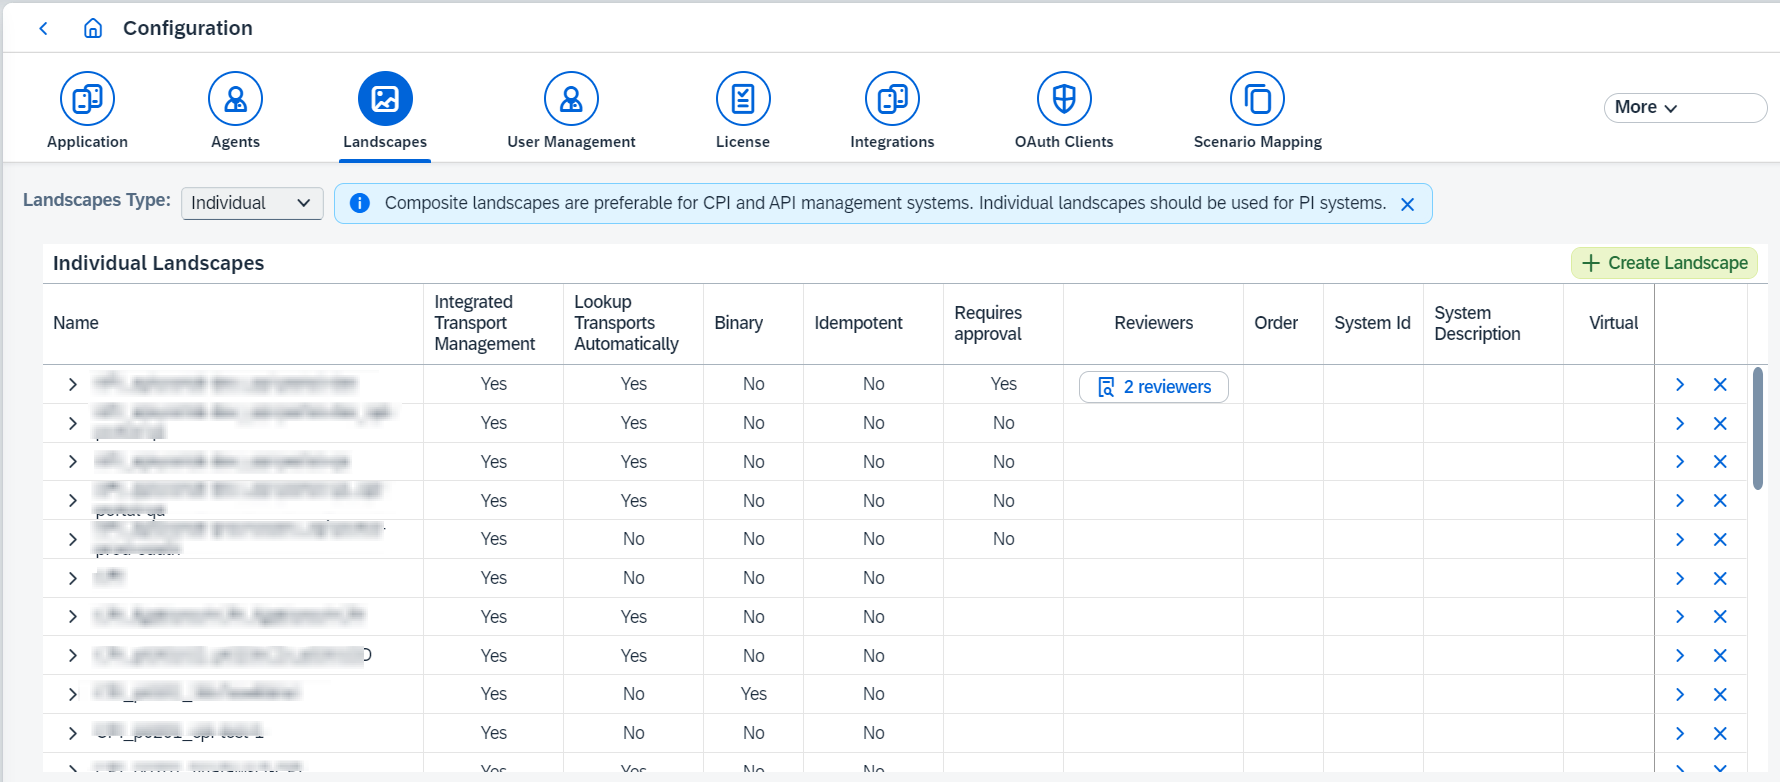Open the License icon
Image resolution: width=1780 pixels, height=782 pixels.
click(743, 99)
